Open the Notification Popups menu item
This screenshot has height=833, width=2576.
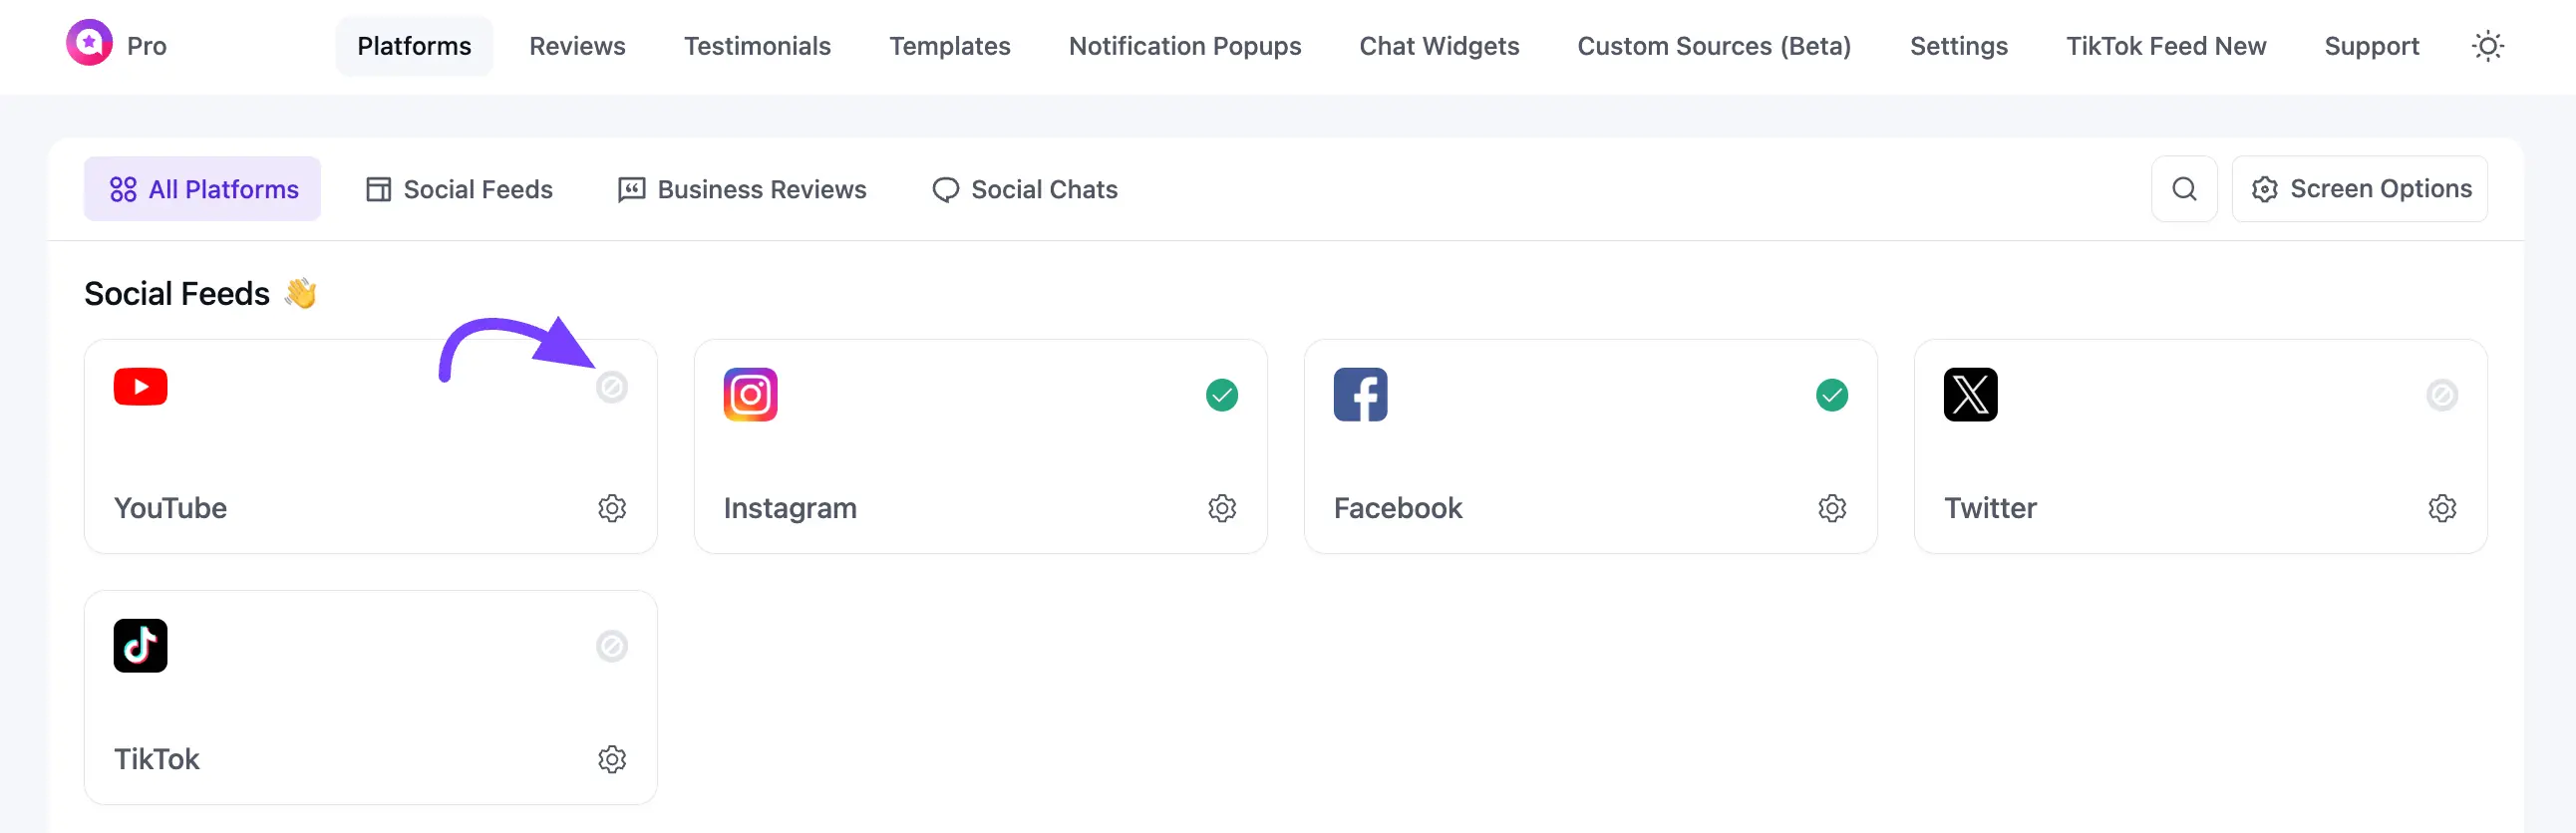pyautogui.click(x=1185, y=46)
